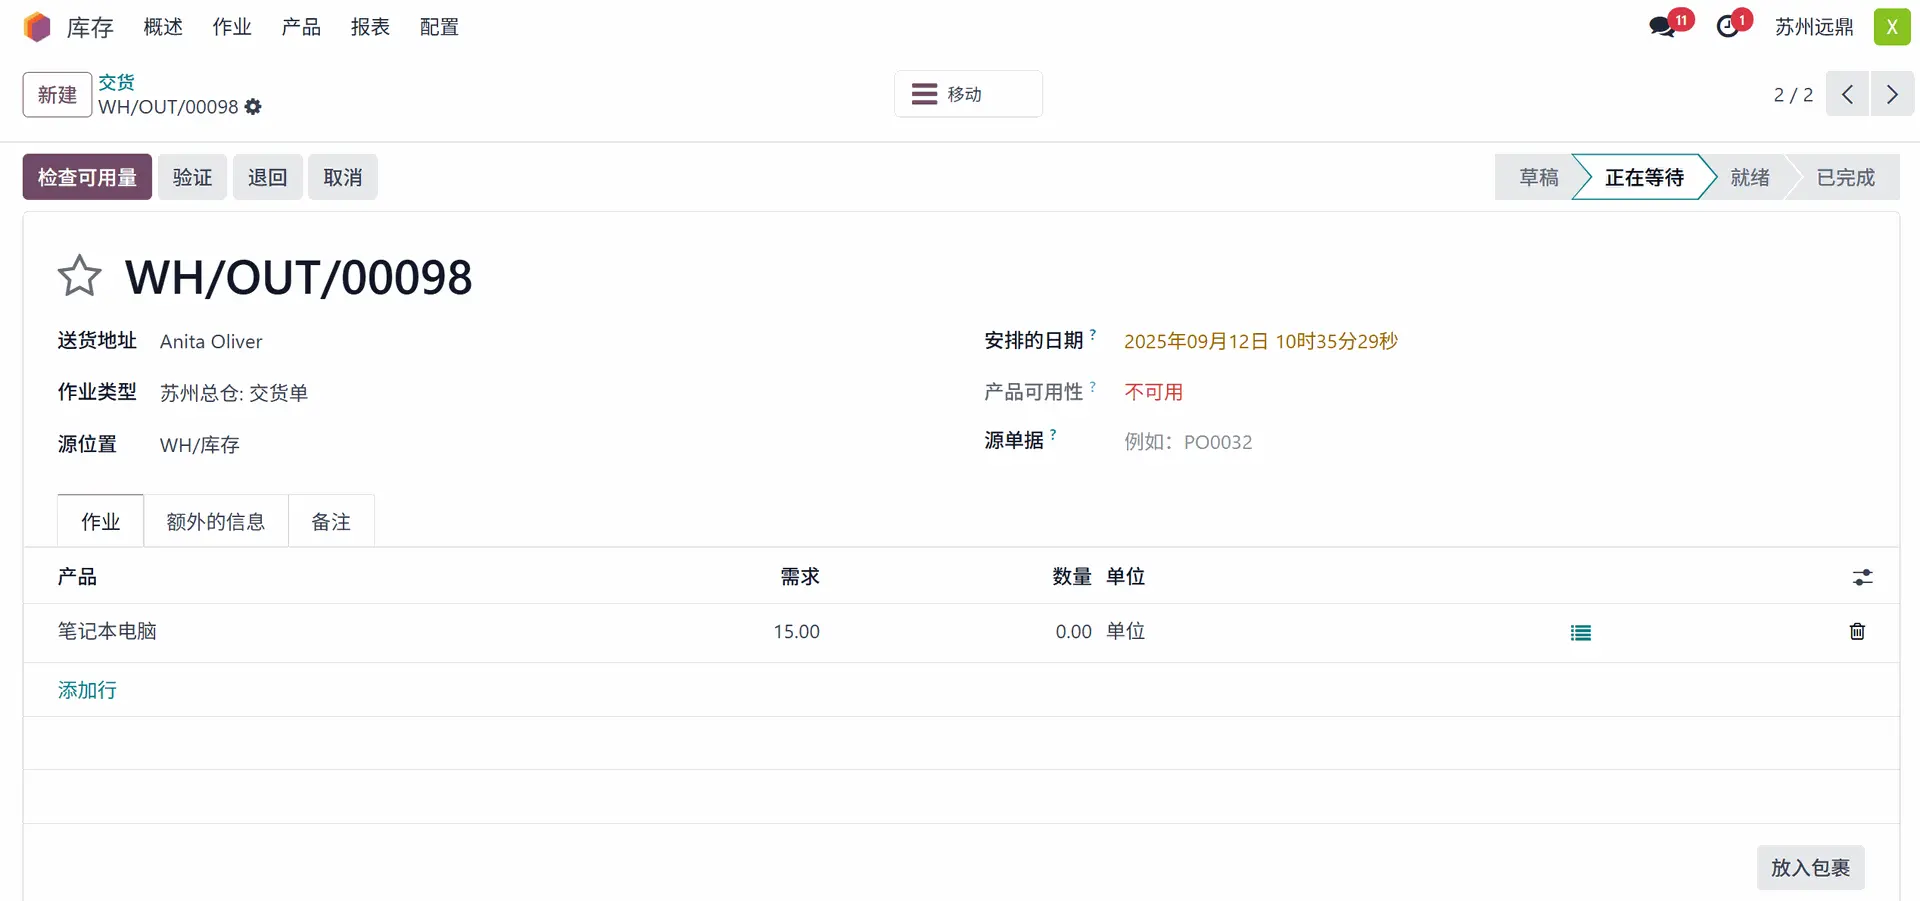Click the Odoo inventory app logo
This screenshot has width=1920, height=901.
pyautogui.click(x=37, y=27)
